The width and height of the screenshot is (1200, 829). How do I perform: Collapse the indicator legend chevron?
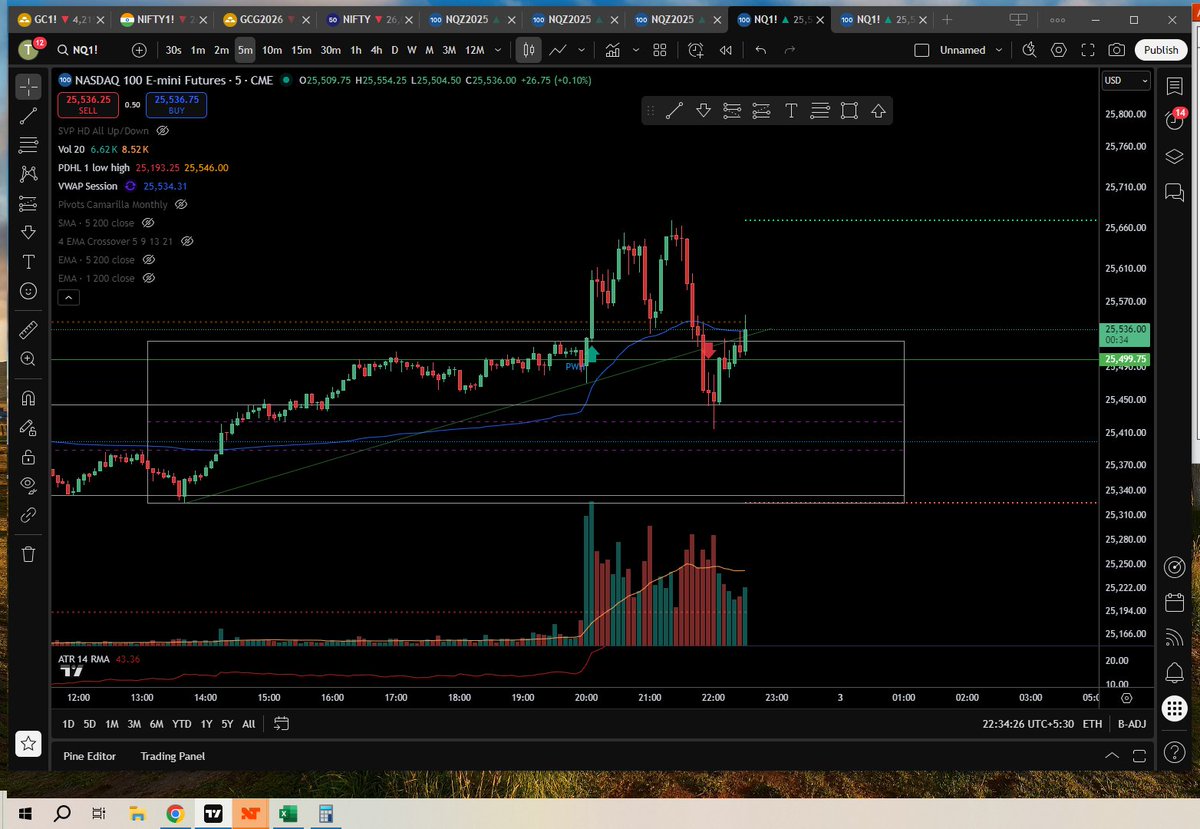point(68,297)
